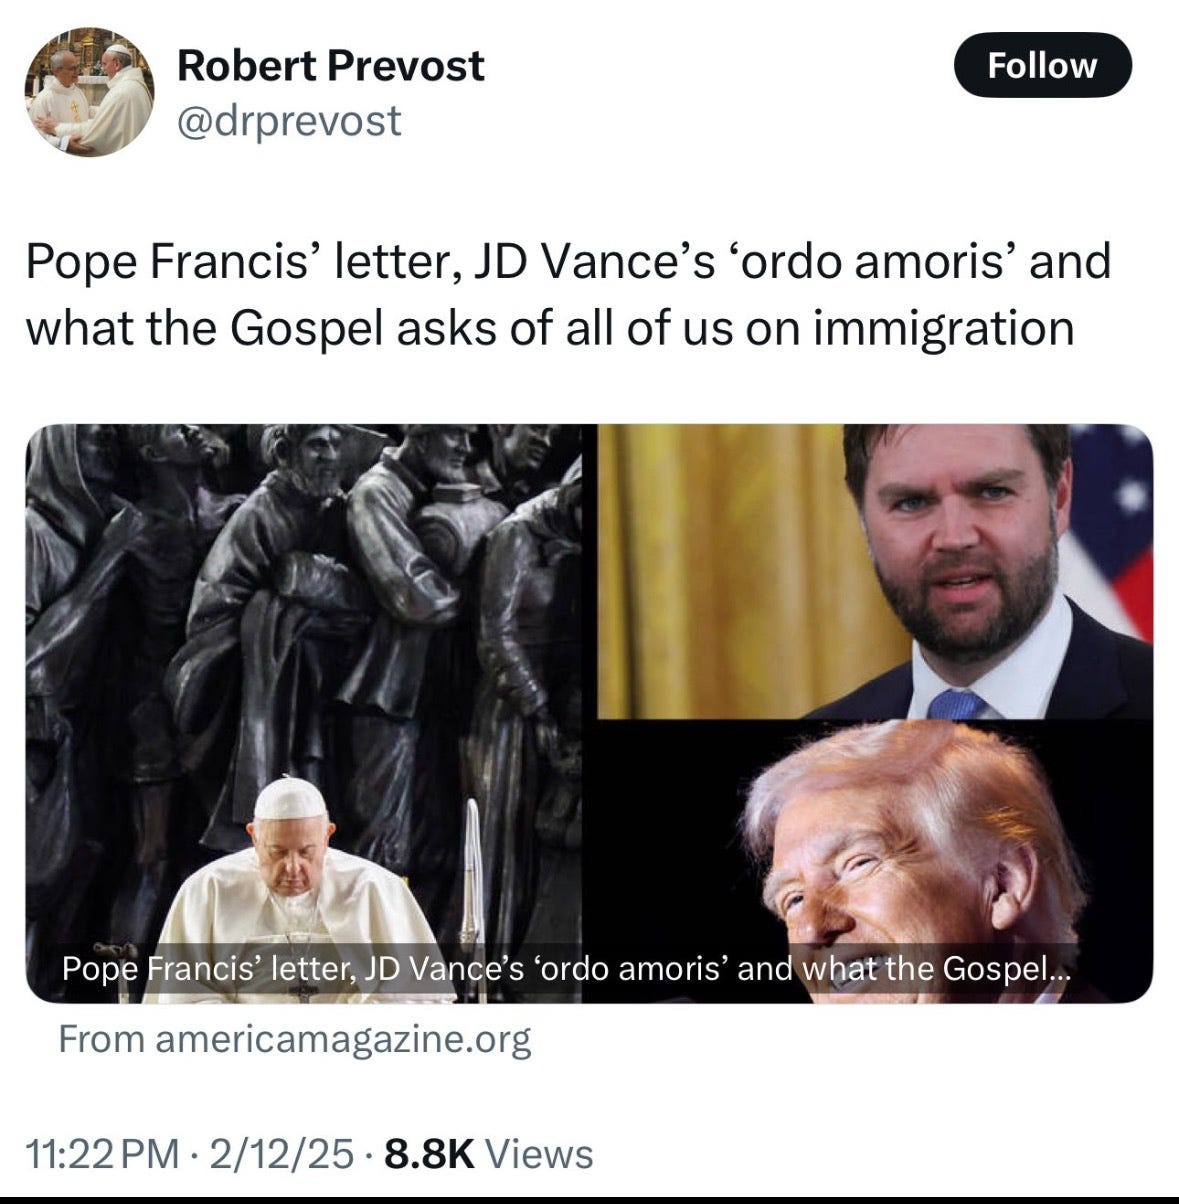Select the @drprevost handle
The image size is (1179, 1204).
pos(289,120)
